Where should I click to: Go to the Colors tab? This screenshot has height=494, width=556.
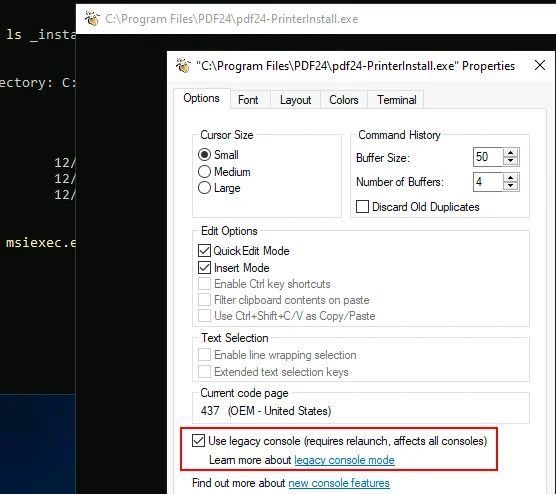coord(344,100)
